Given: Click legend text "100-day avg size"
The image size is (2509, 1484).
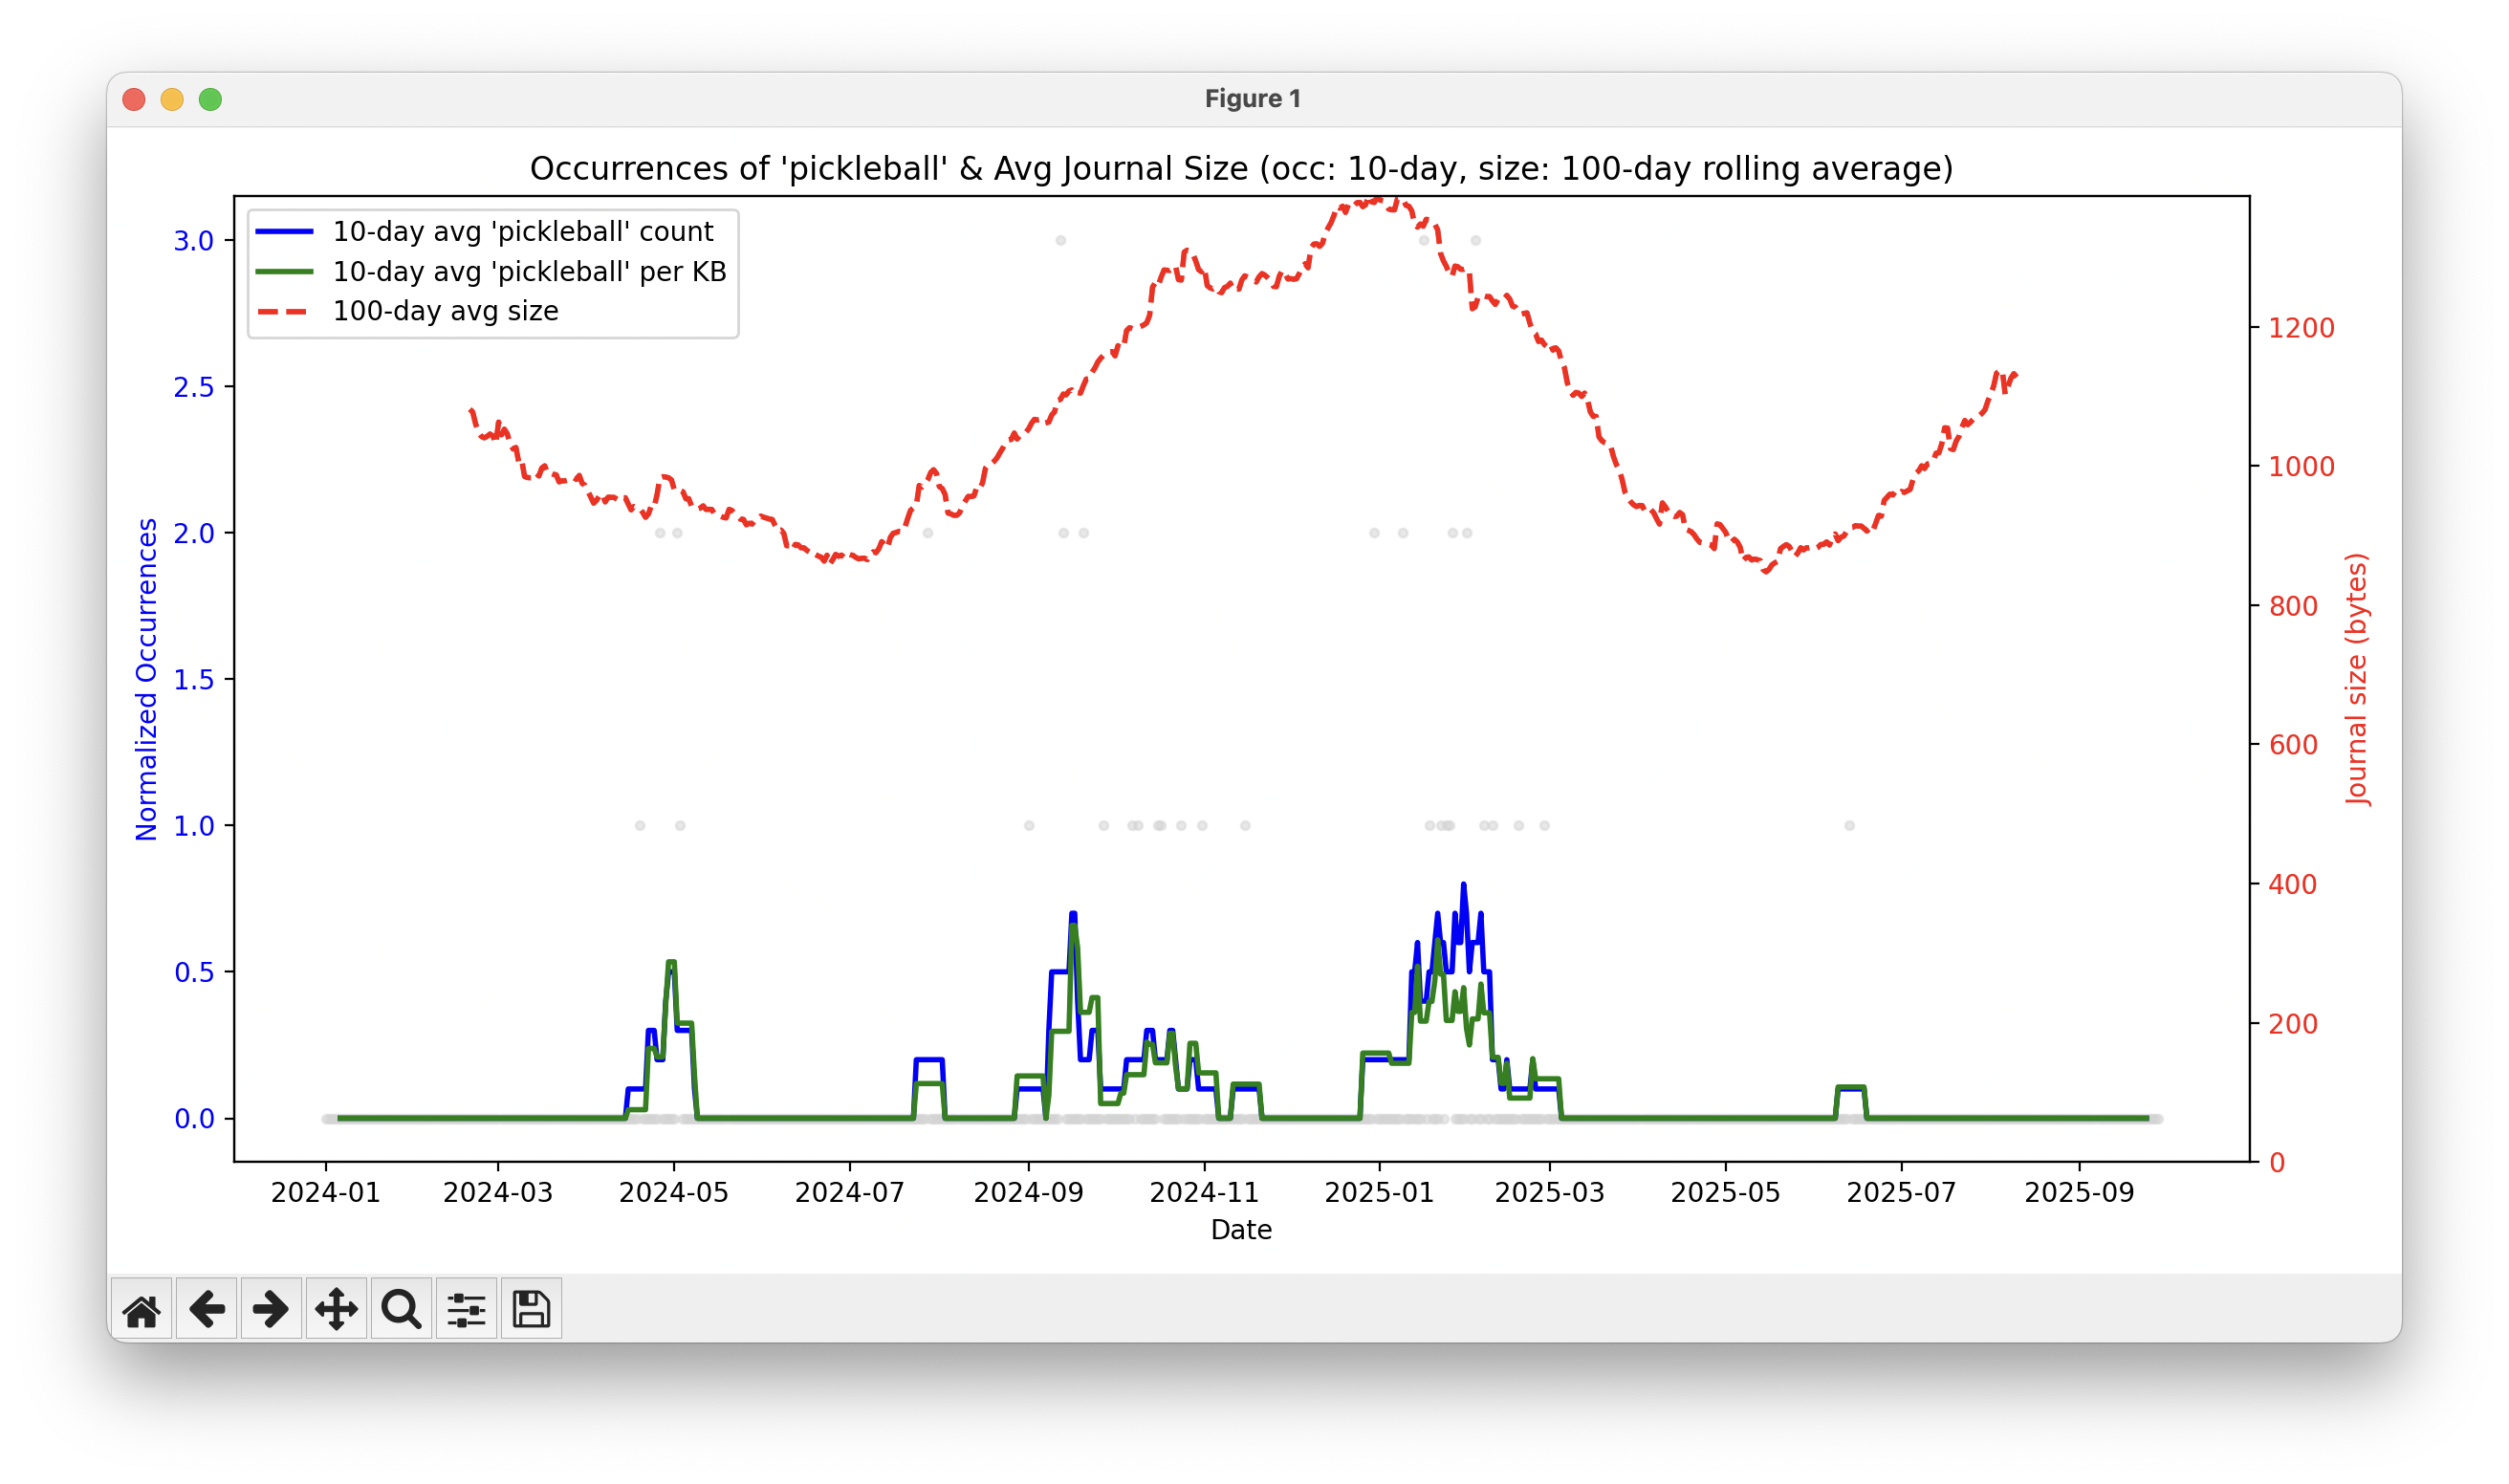Looking at the screenshot, I should click(445, 312).
